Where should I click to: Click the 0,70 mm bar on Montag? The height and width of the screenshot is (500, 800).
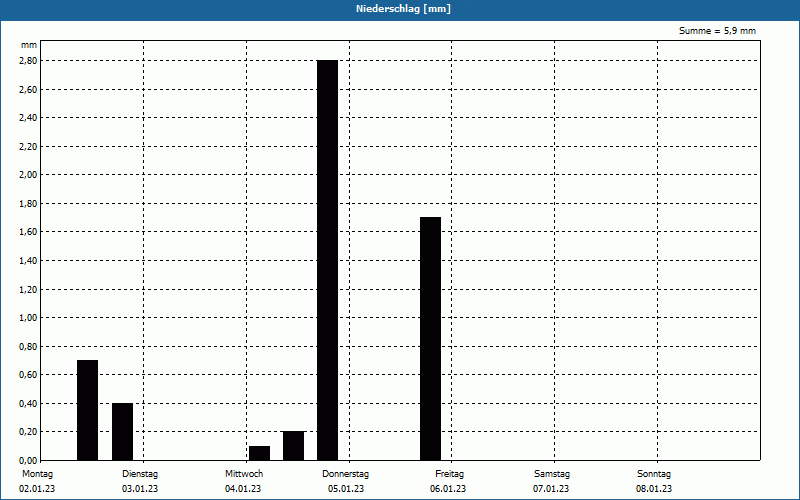[x=87, y=410]
